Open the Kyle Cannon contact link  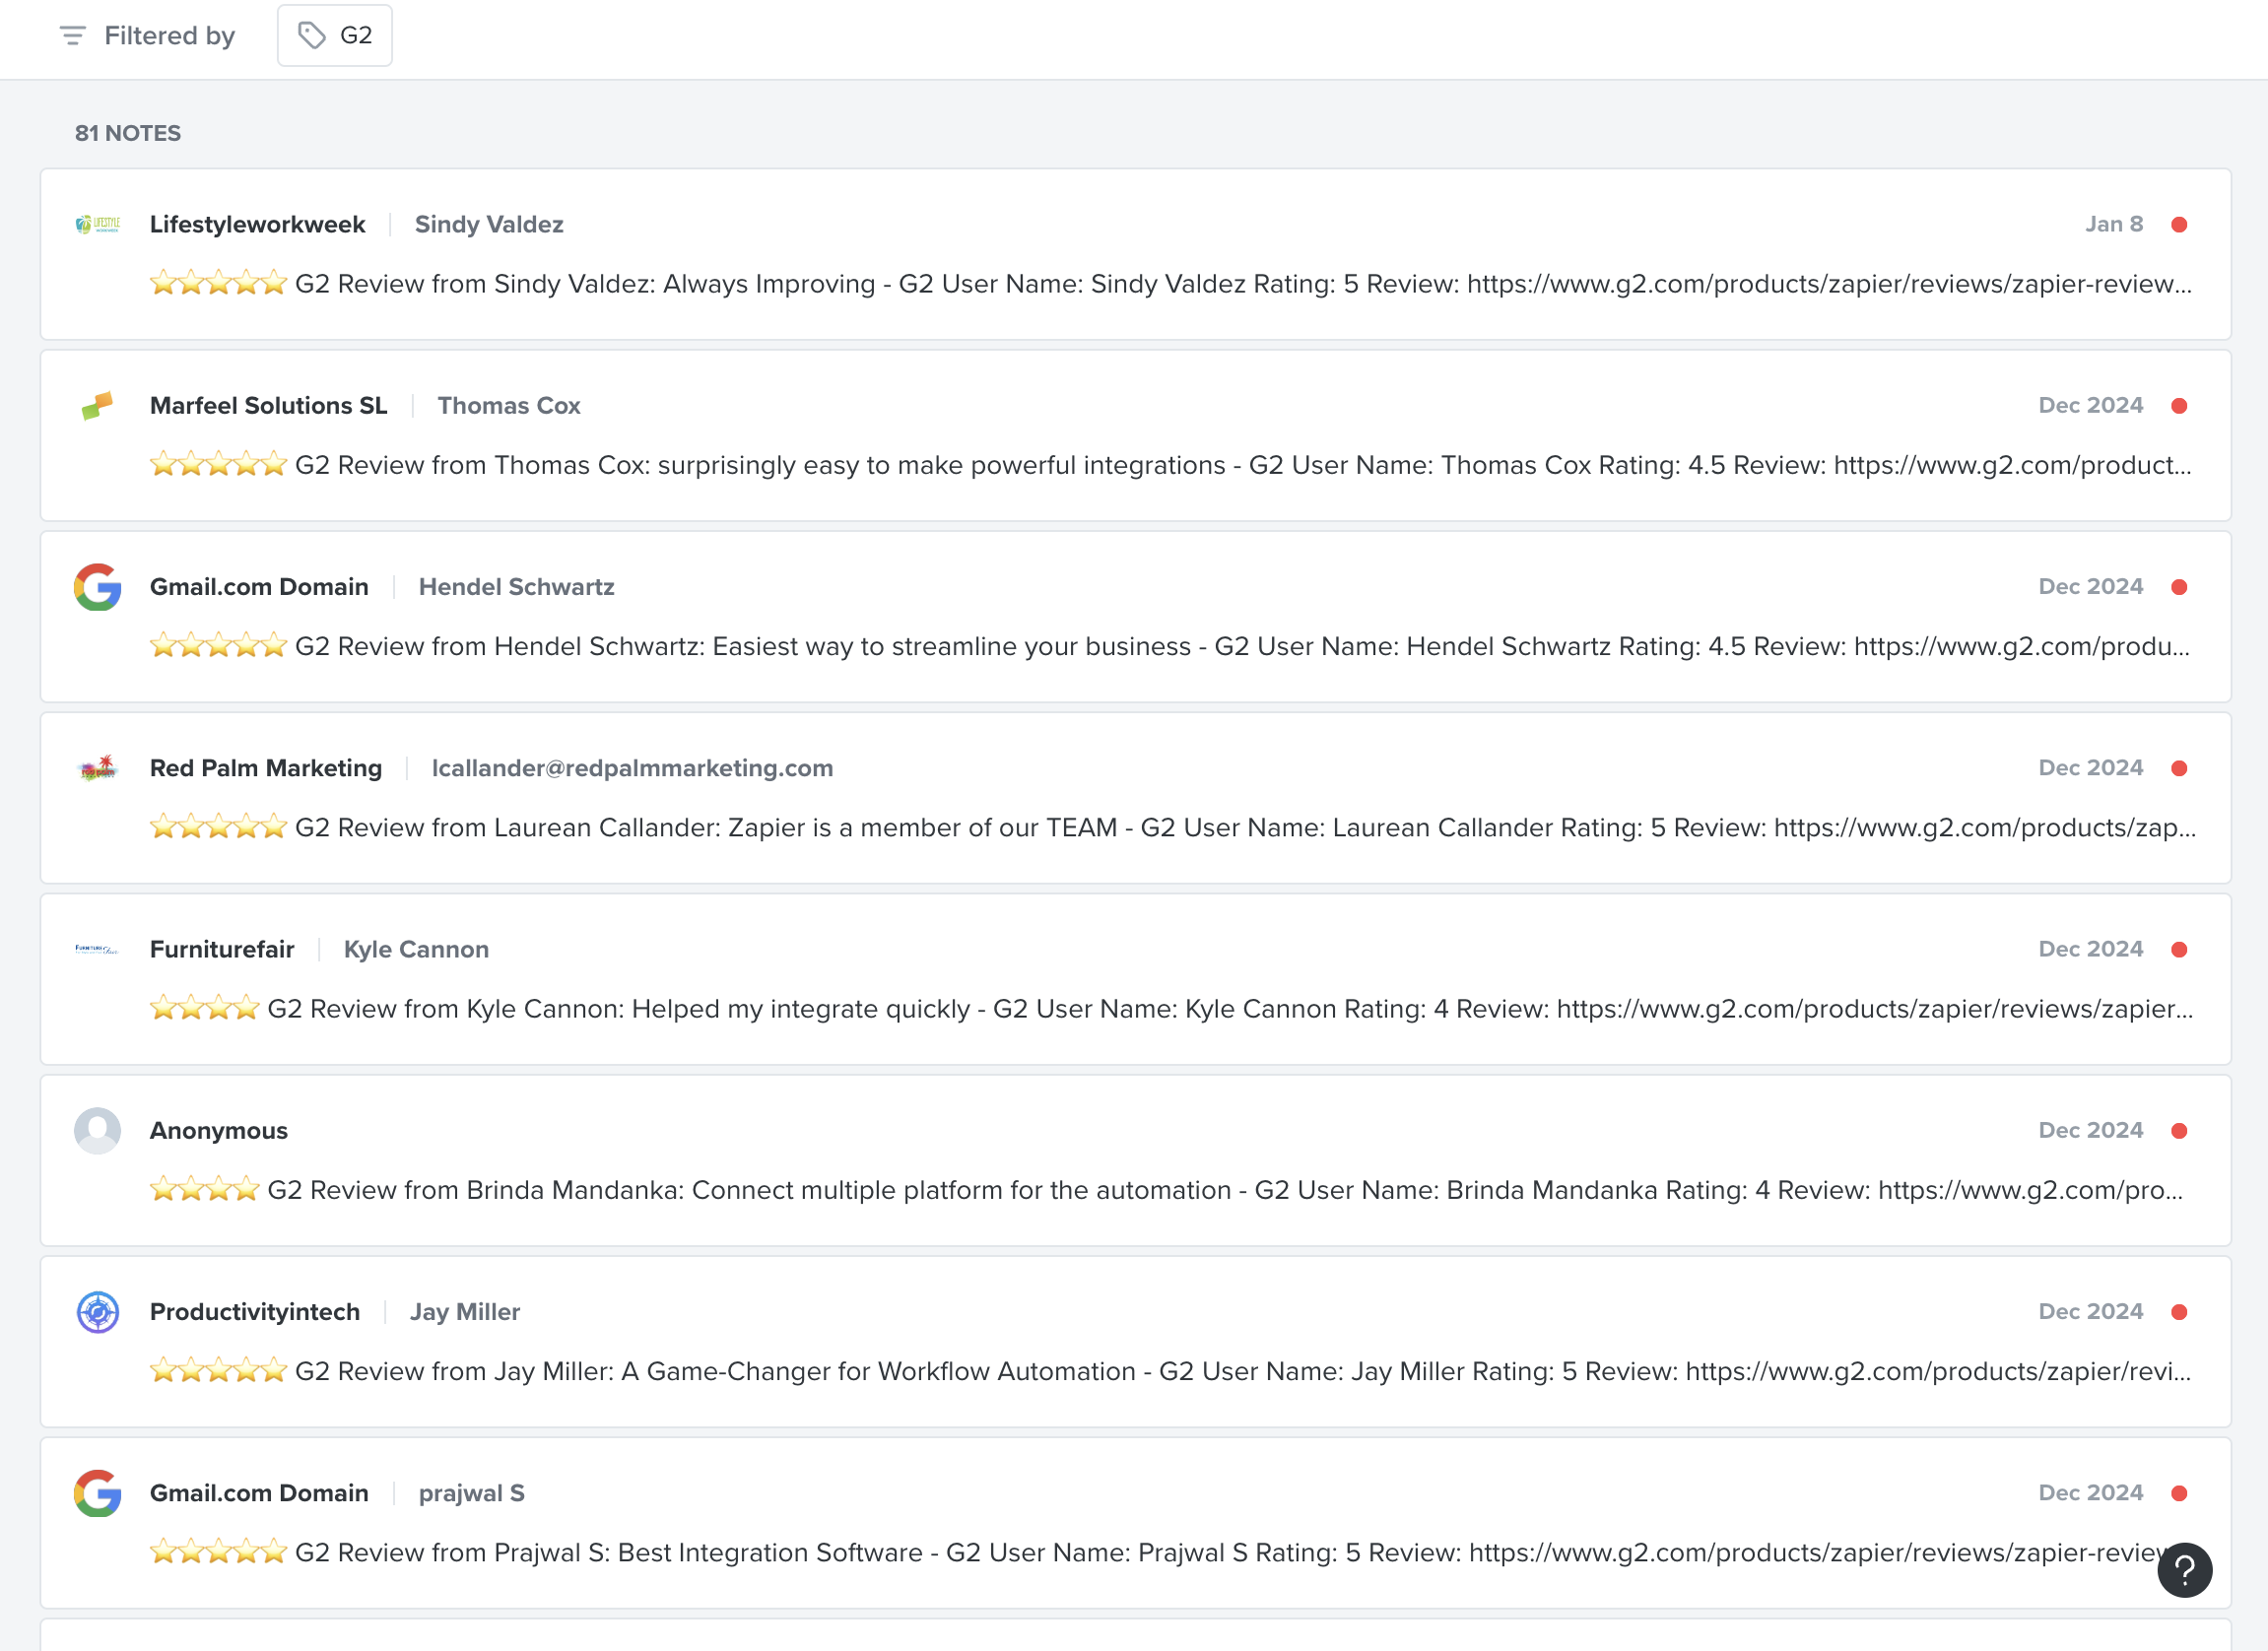coord(416,949)
